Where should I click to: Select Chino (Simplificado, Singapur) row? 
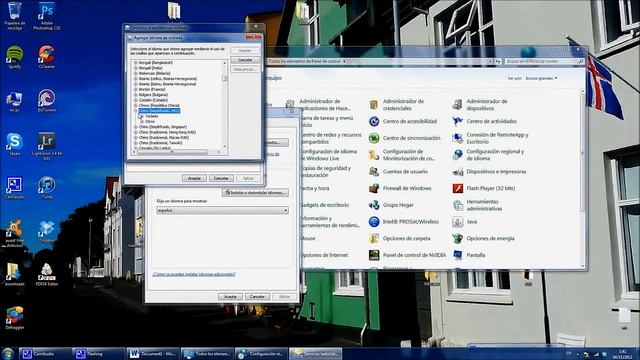click(x=163, y=127)
